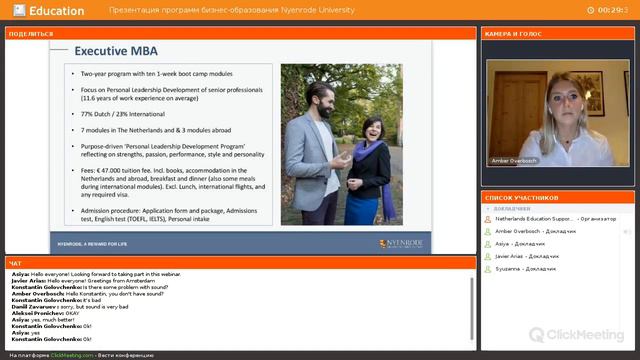Click slide bullet '77% Dutch / 23% International'
This screenshot has height=360, width=640.
point(123,114)
